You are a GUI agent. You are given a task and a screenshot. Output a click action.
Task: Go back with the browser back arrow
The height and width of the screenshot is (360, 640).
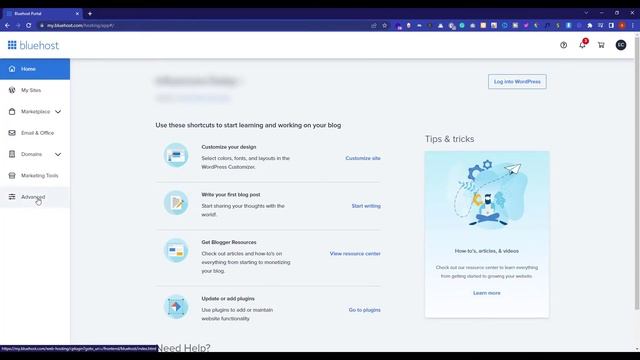click(x=7, y=25)
